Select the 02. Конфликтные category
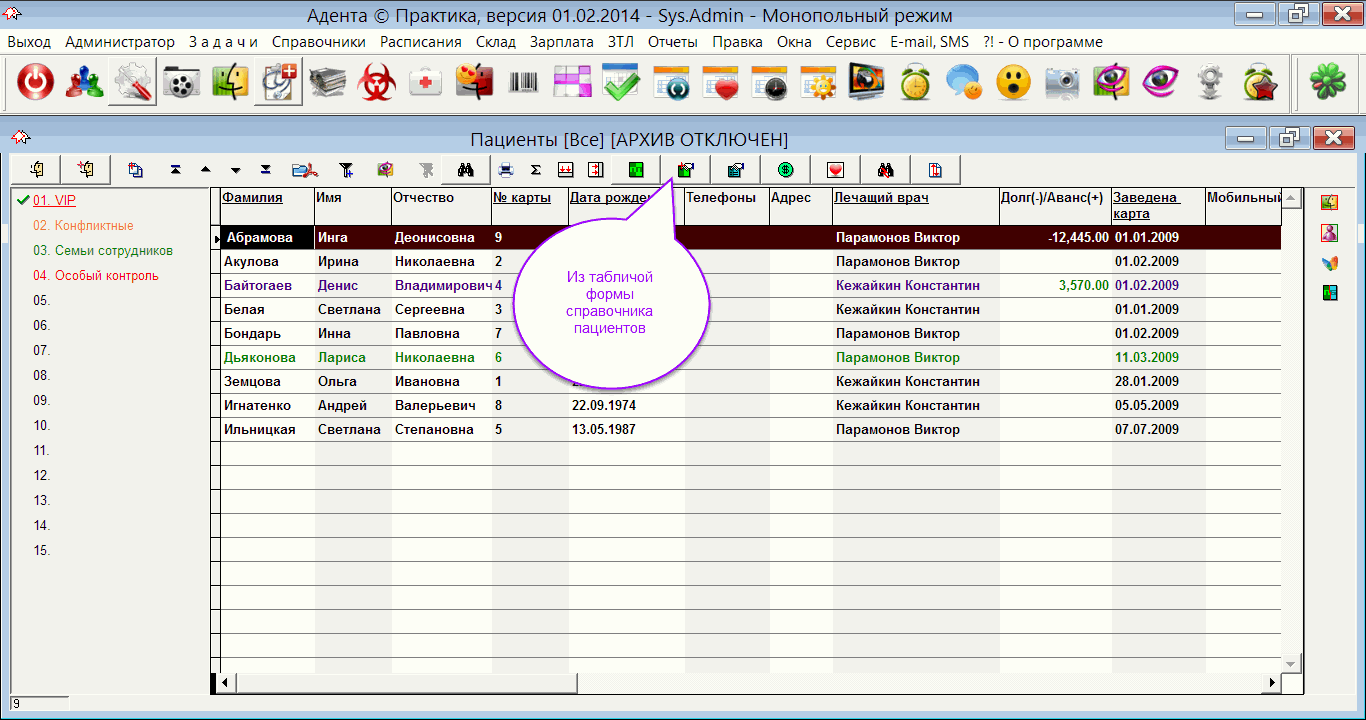The height and width of the screenshot is (720, 1366). (83, 226)
